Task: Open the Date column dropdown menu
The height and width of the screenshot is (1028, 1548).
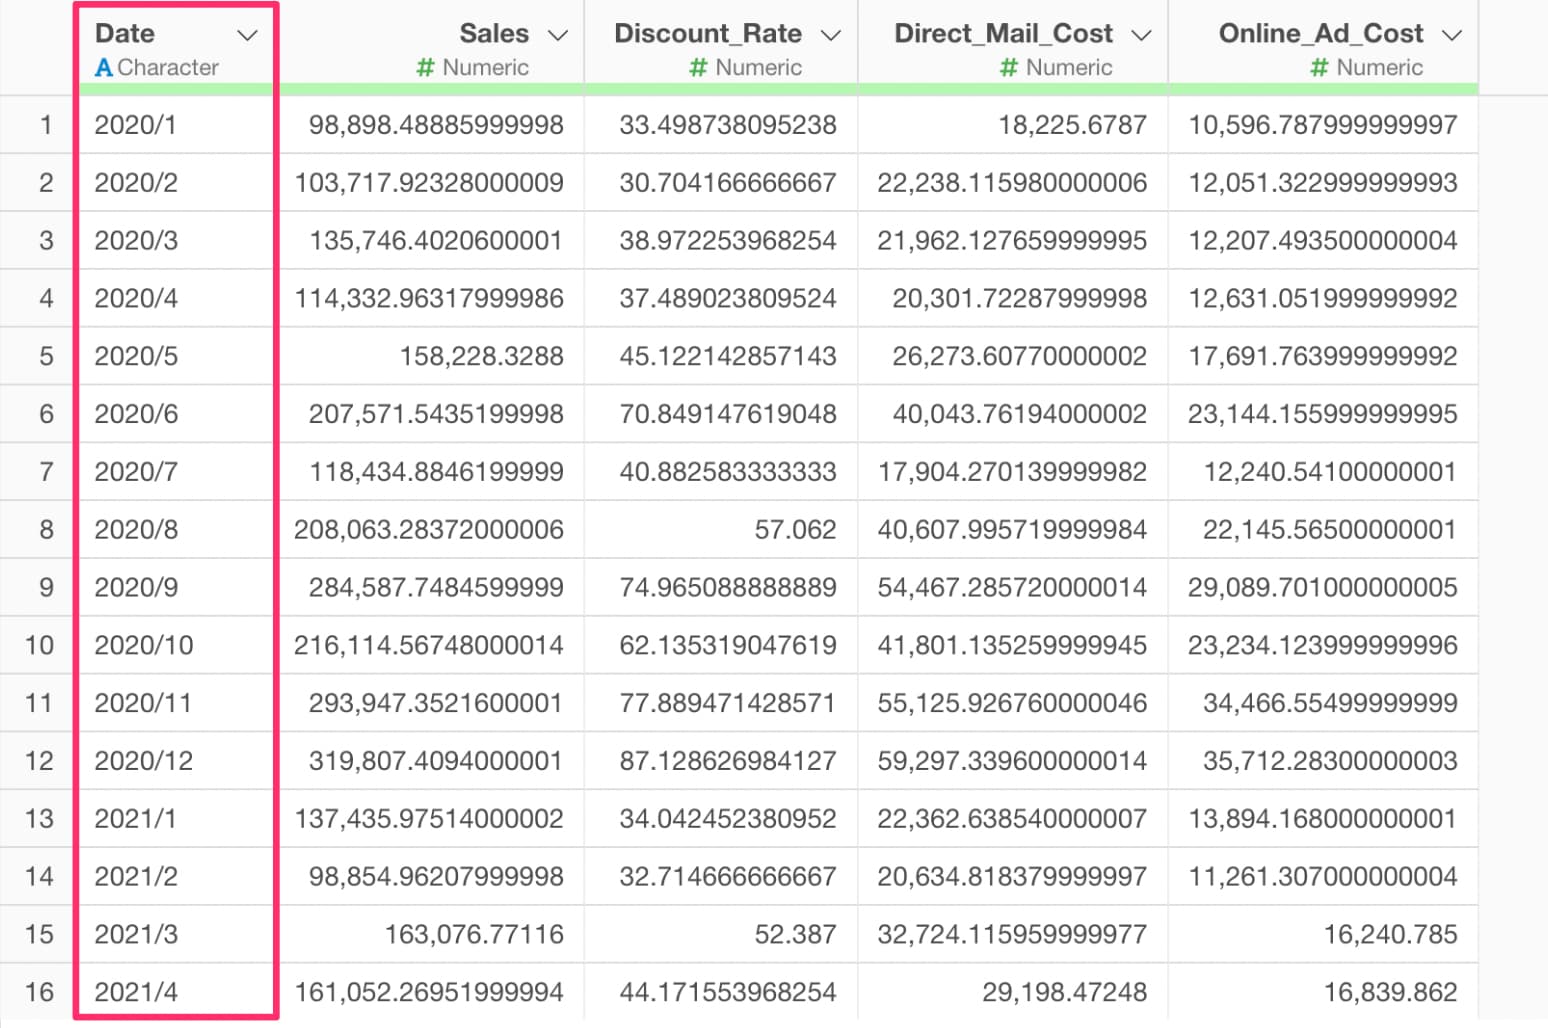Action: [247, 35]
